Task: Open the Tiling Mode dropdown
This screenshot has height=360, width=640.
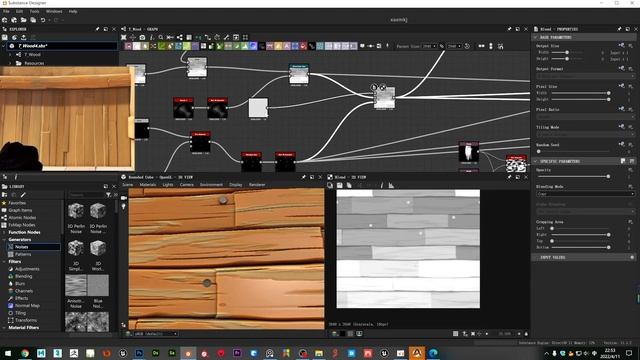Action: [x=585, y=134]
